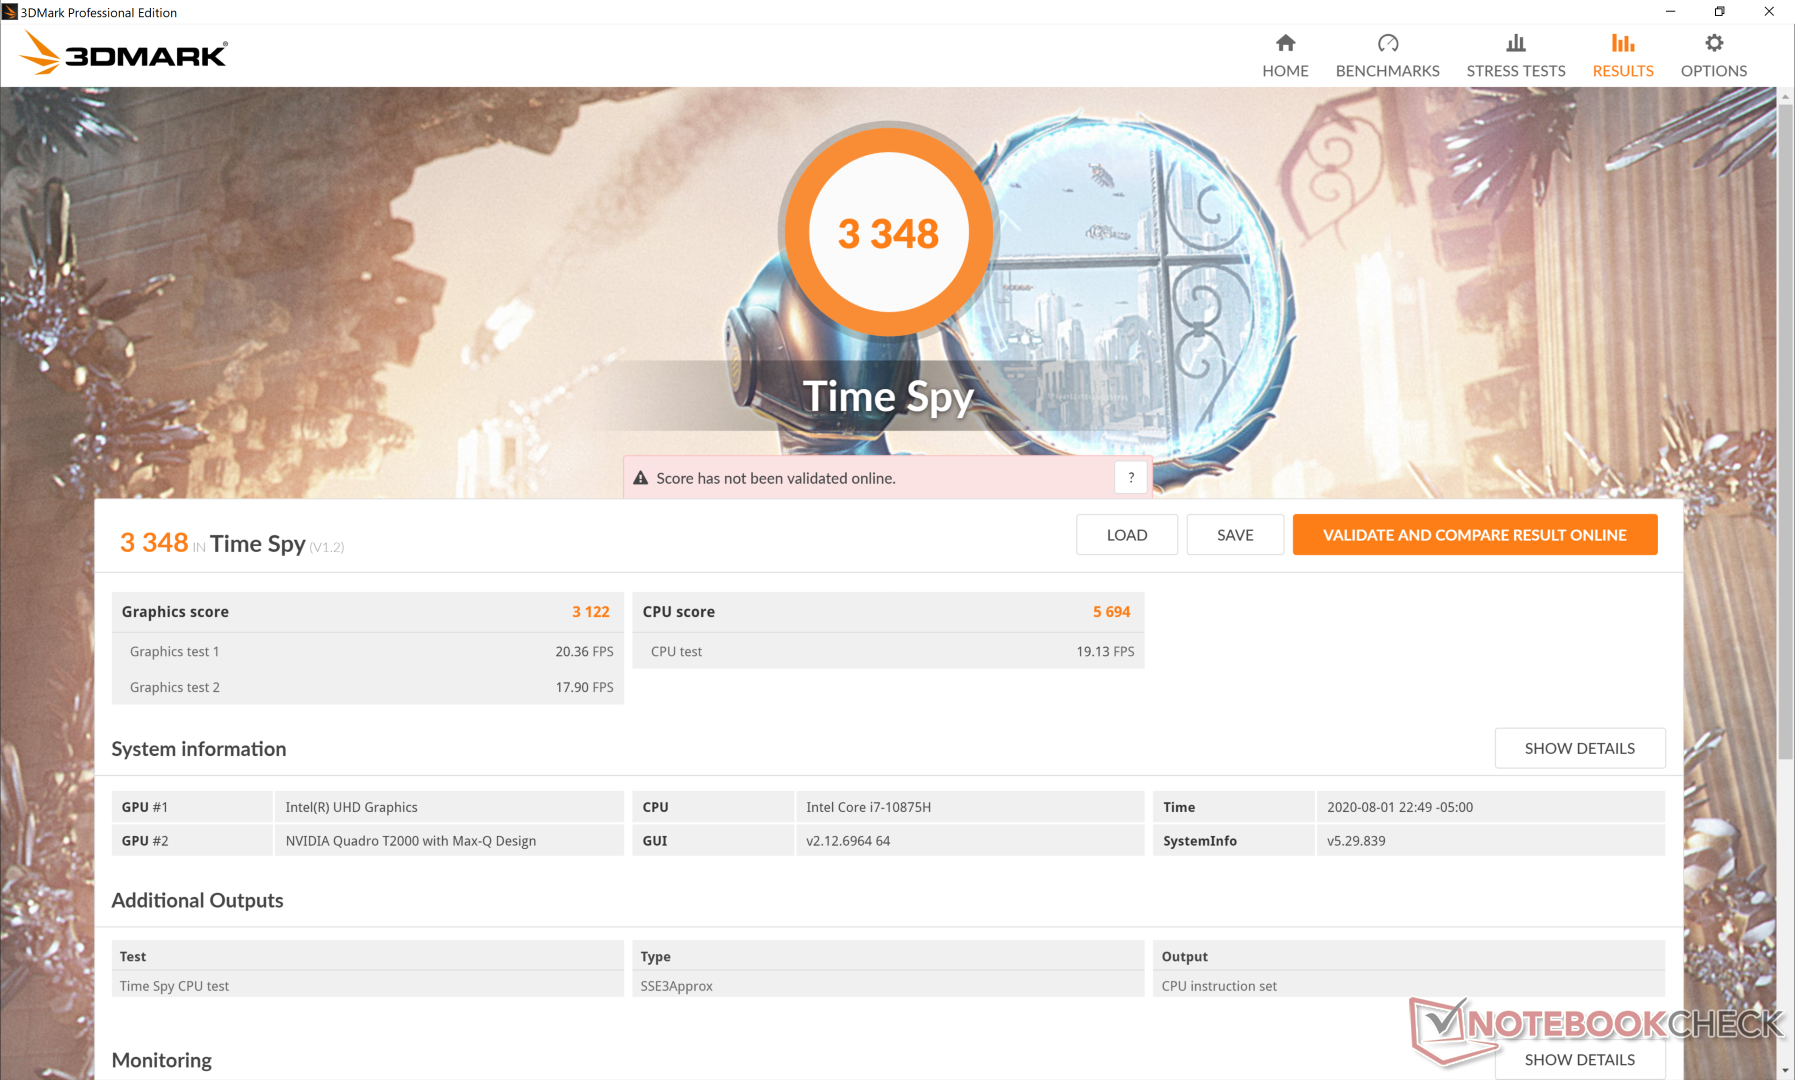This screenshot has height=1080, width=1795.
Task: Click the SystemInfo version v5.29.839
Action: (x=1491, y=841)
